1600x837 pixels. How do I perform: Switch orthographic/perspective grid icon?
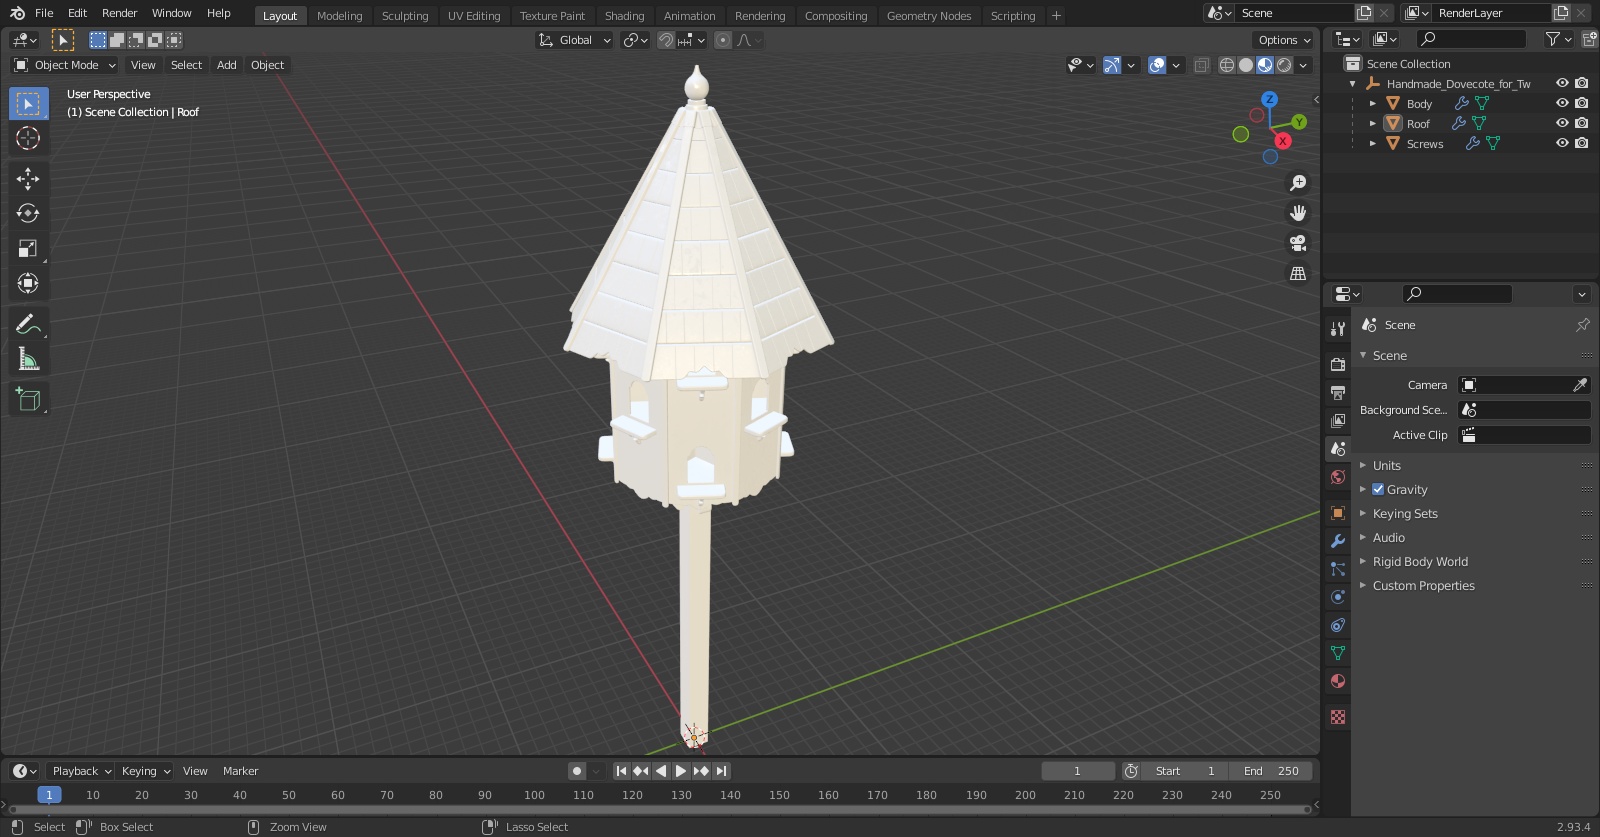(x=1298, y=273)
